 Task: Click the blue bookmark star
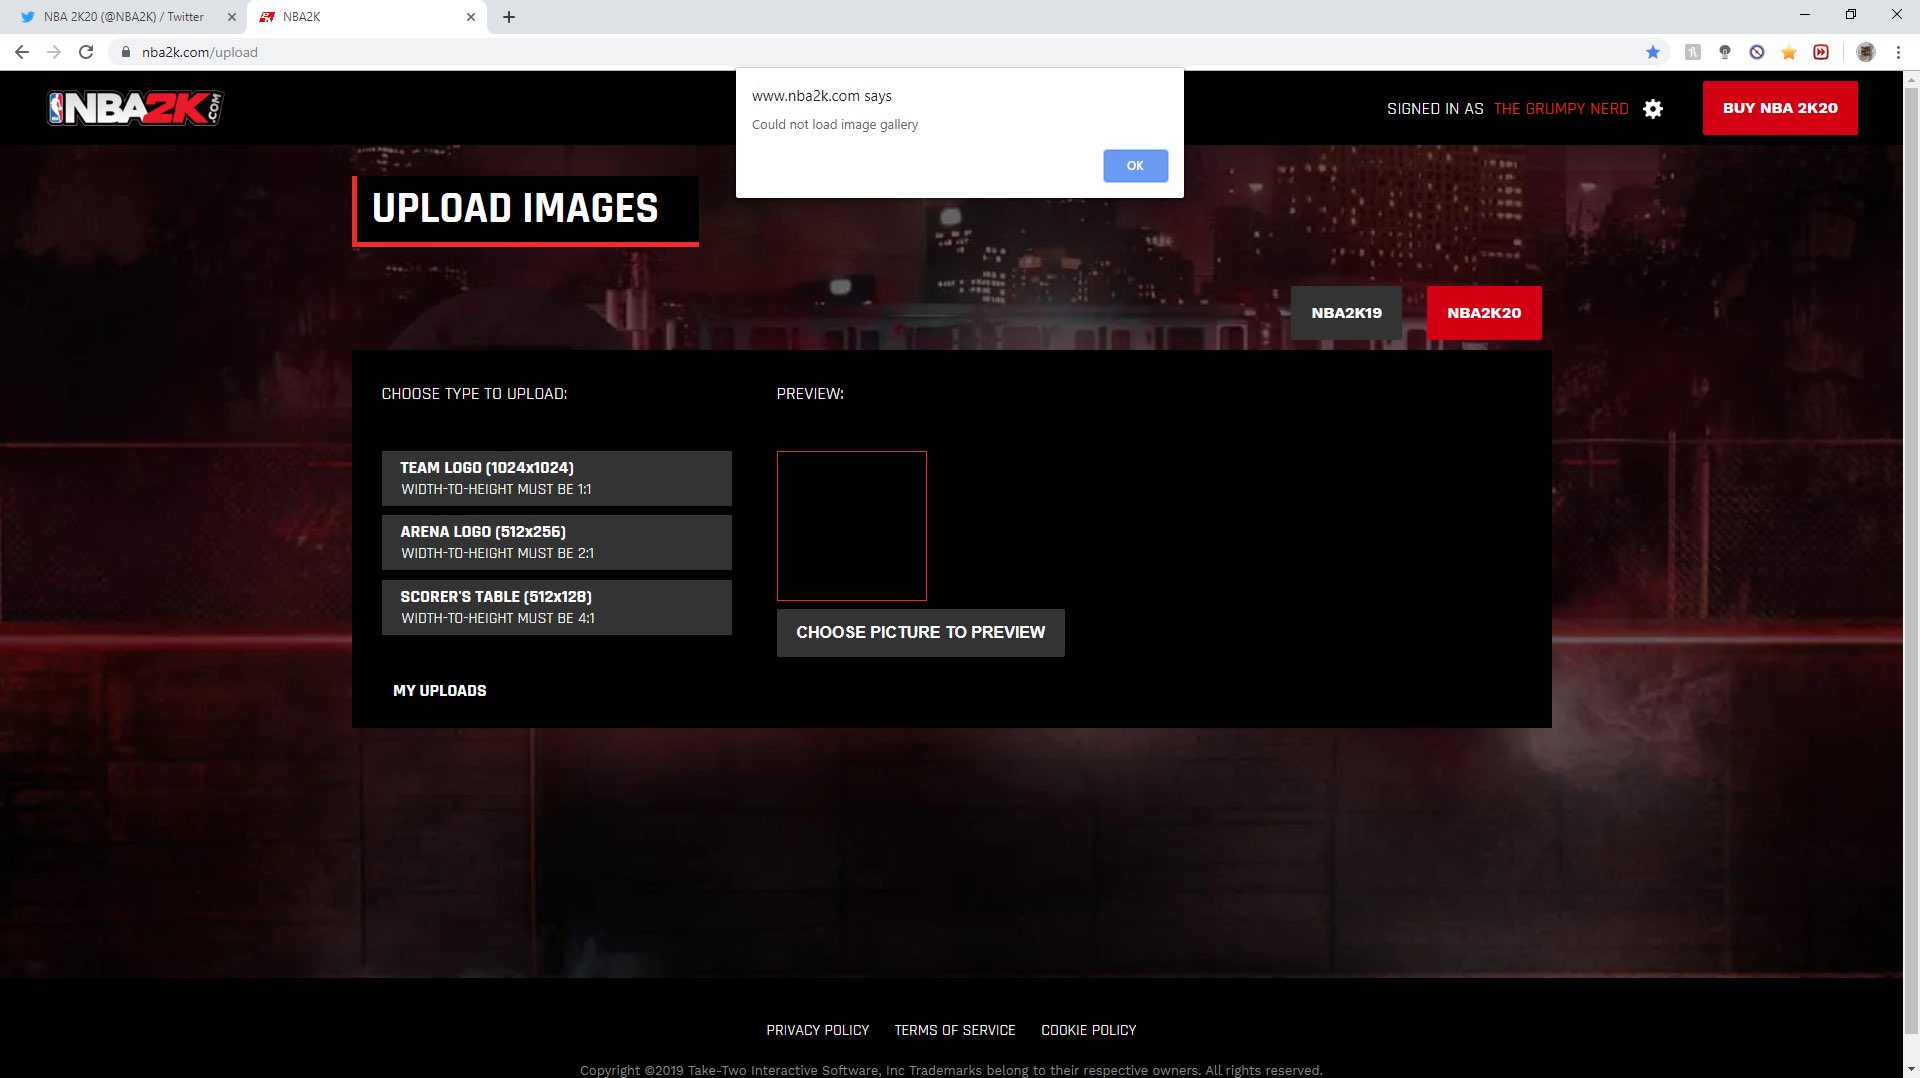(x=1653, y=52)
